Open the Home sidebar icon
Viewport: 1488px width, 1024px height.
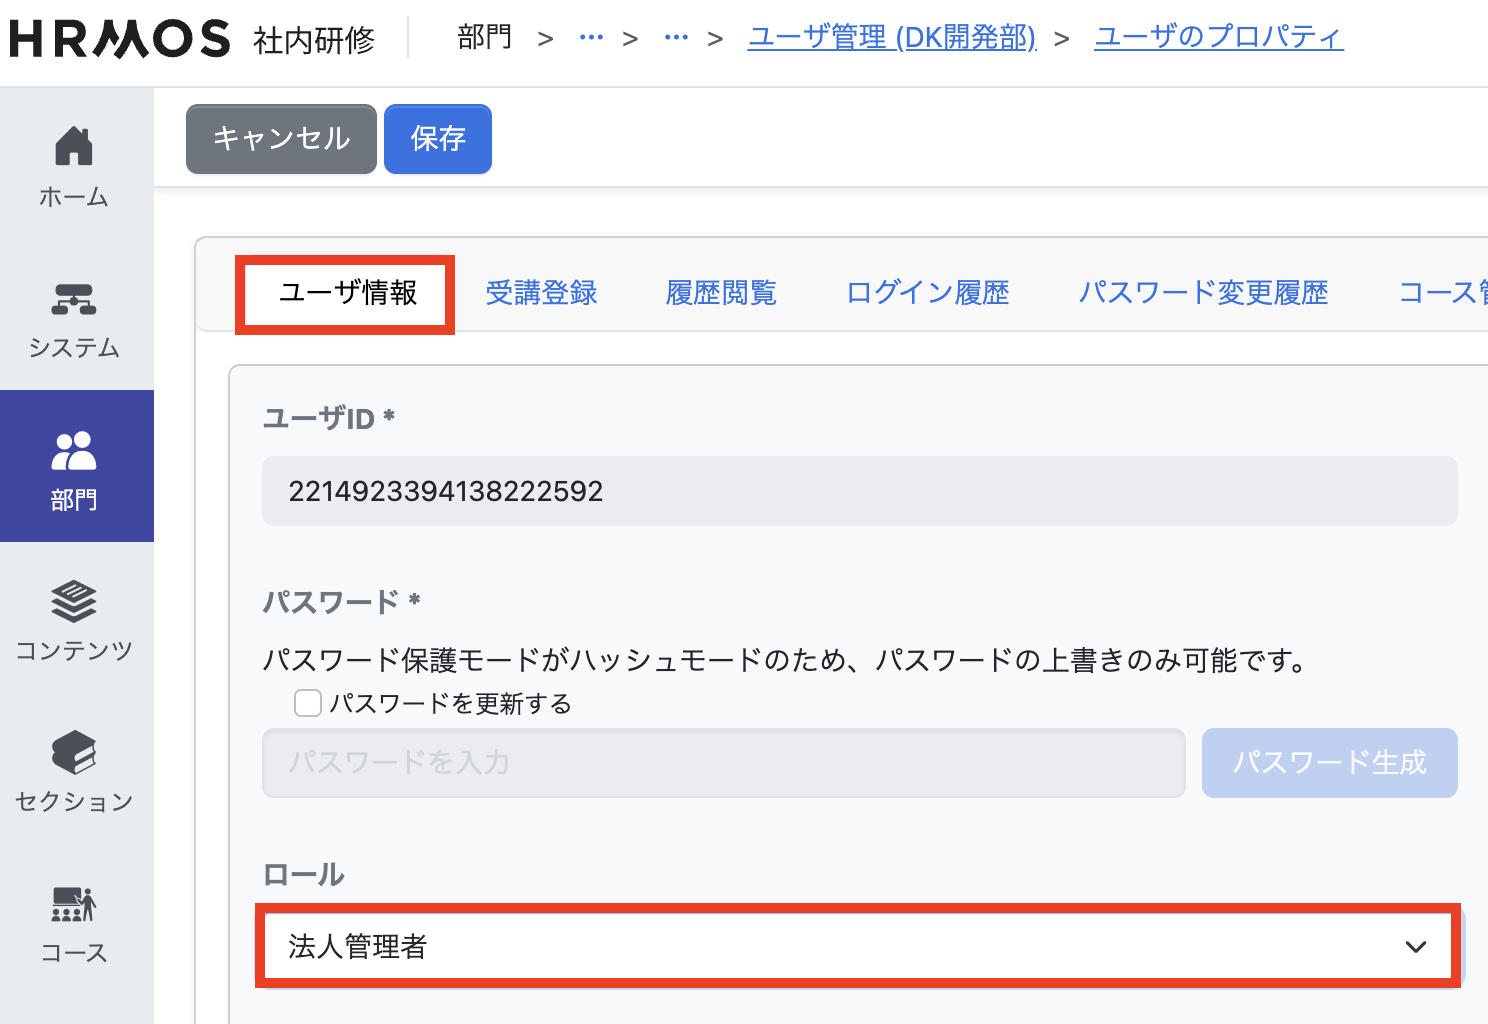pyautogui.click(x=74, y=147)
